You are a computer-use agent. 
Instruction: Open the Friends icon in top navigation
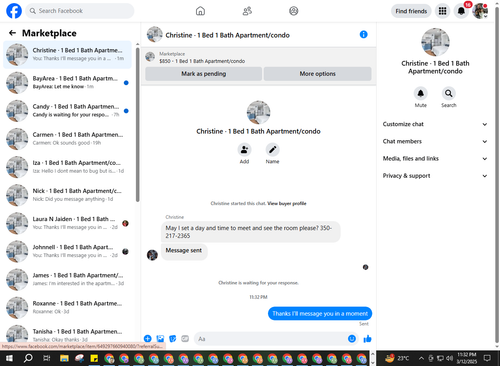pyautogui.click(x=247, y=11)
